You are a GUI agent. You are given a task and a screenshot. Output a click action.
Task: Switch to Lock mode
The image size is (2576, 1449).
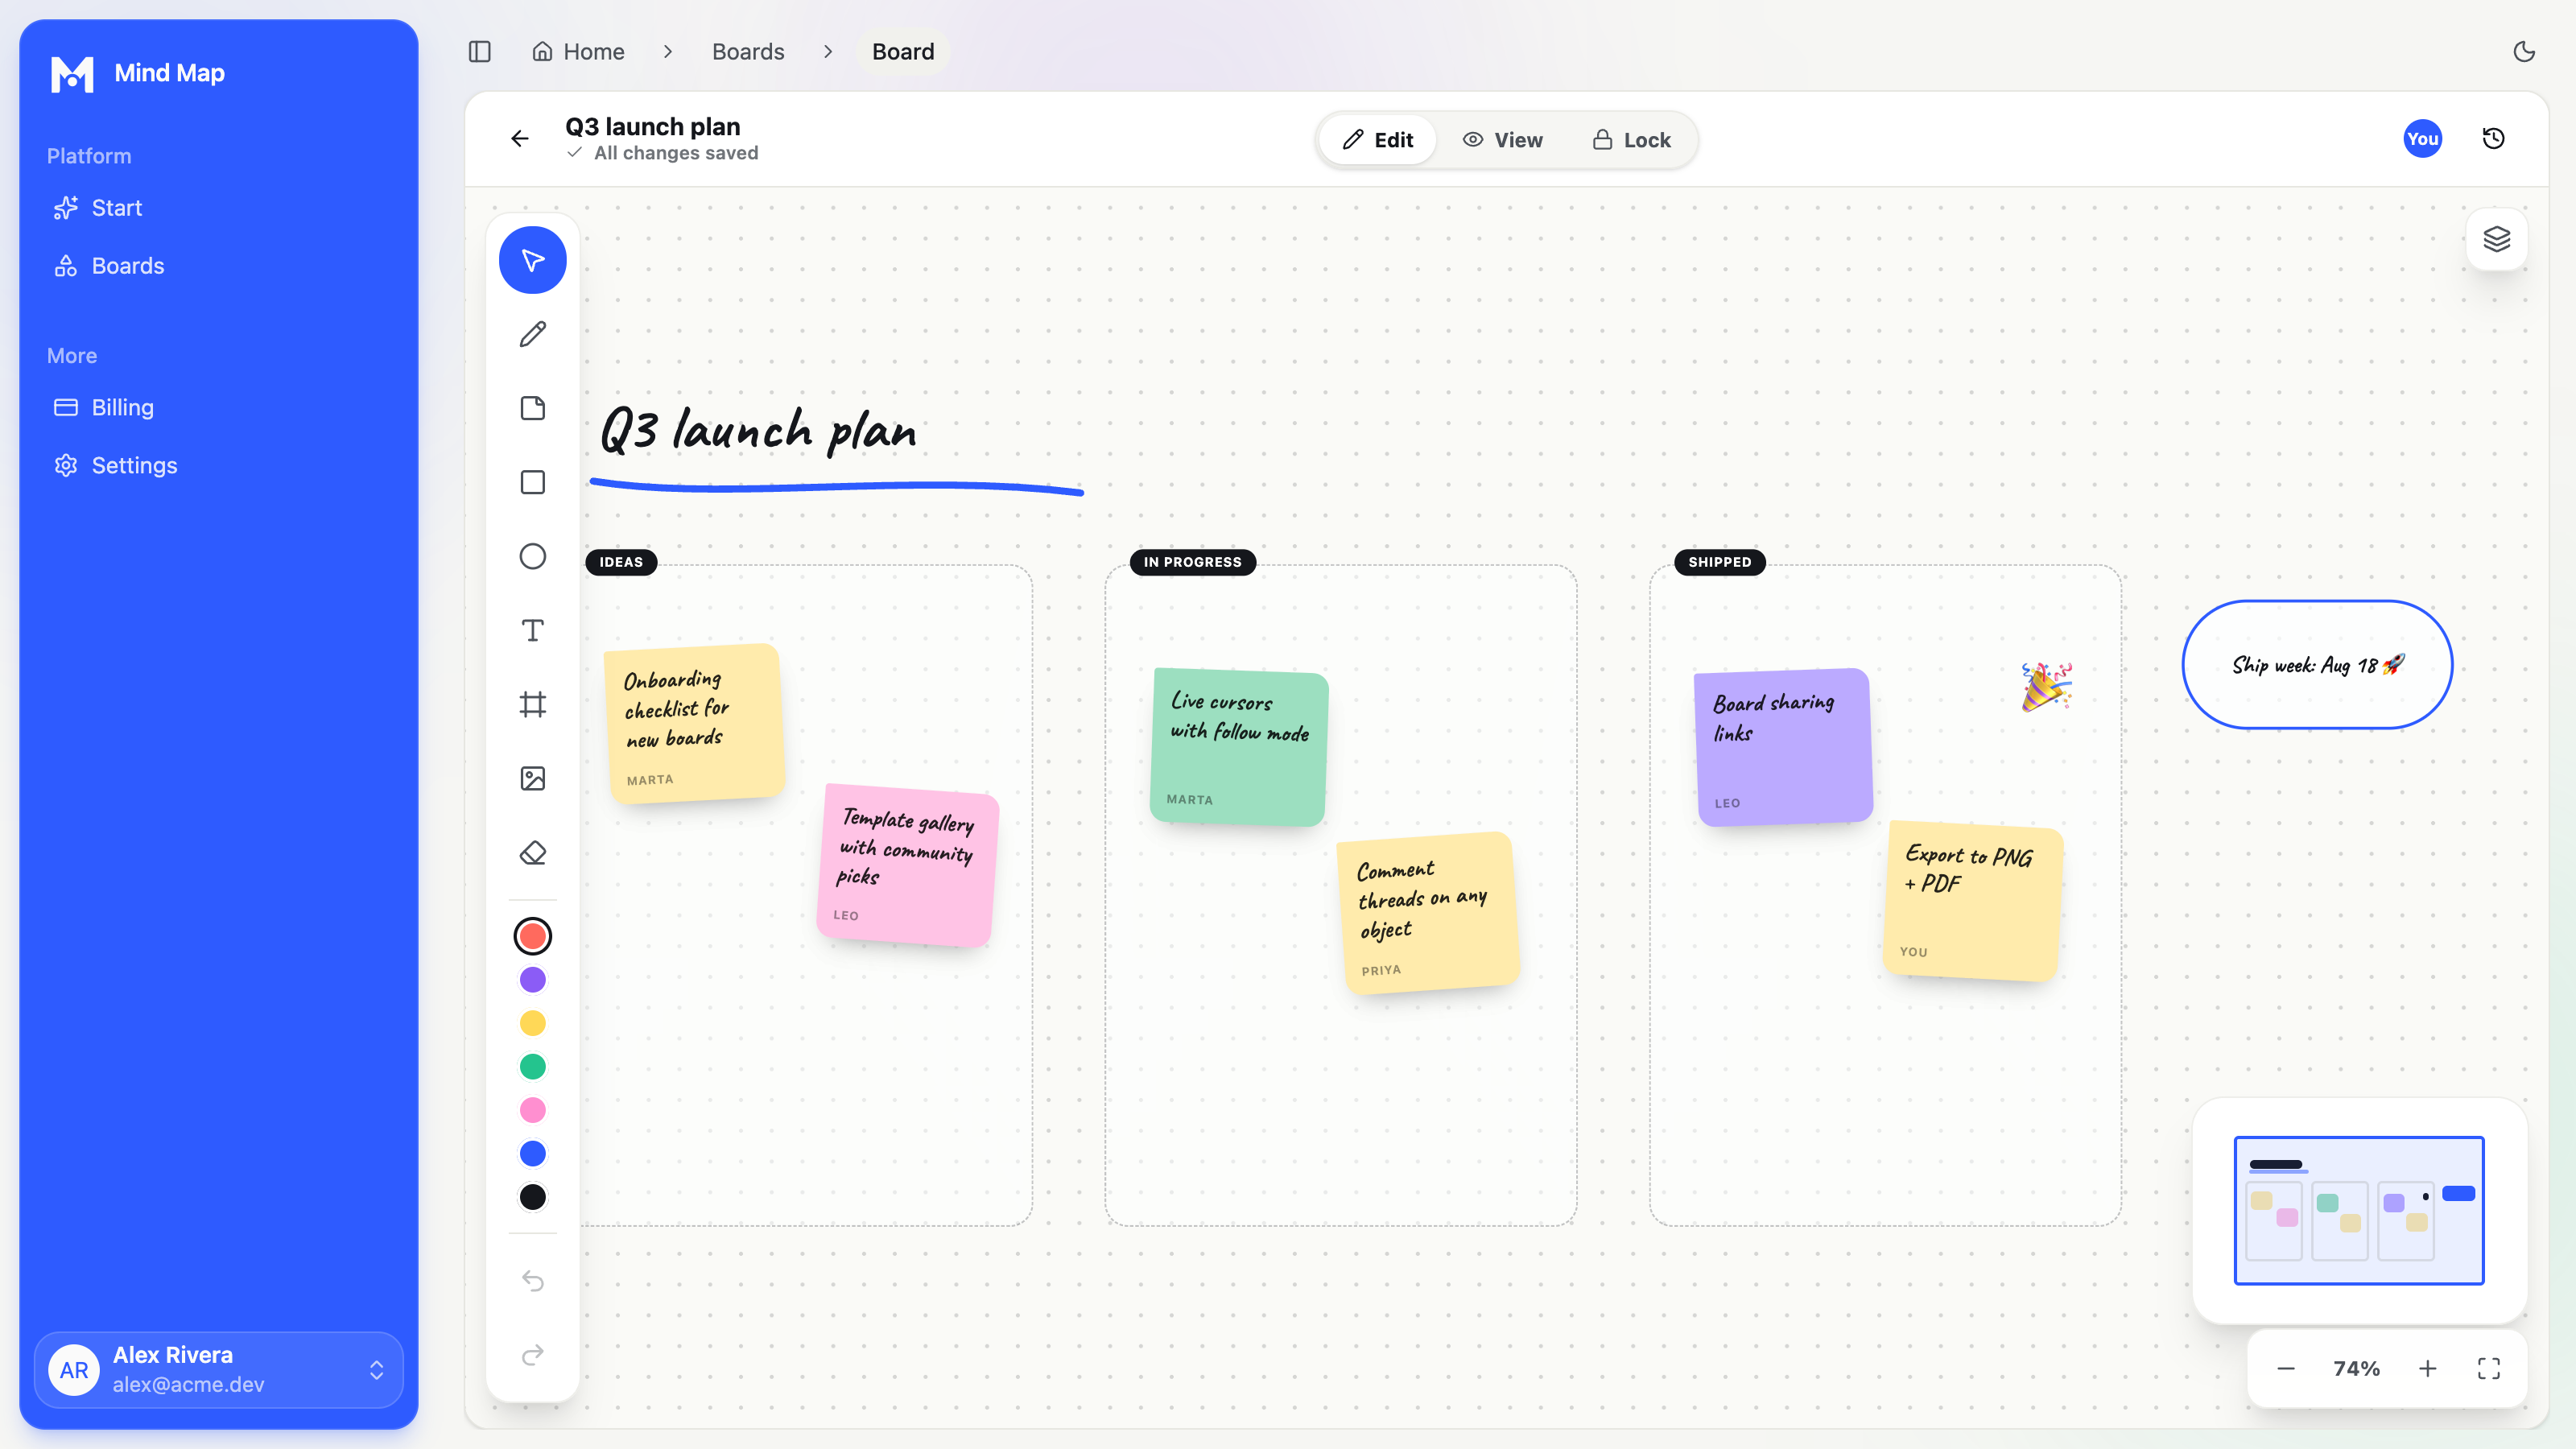click(1632, 140)
